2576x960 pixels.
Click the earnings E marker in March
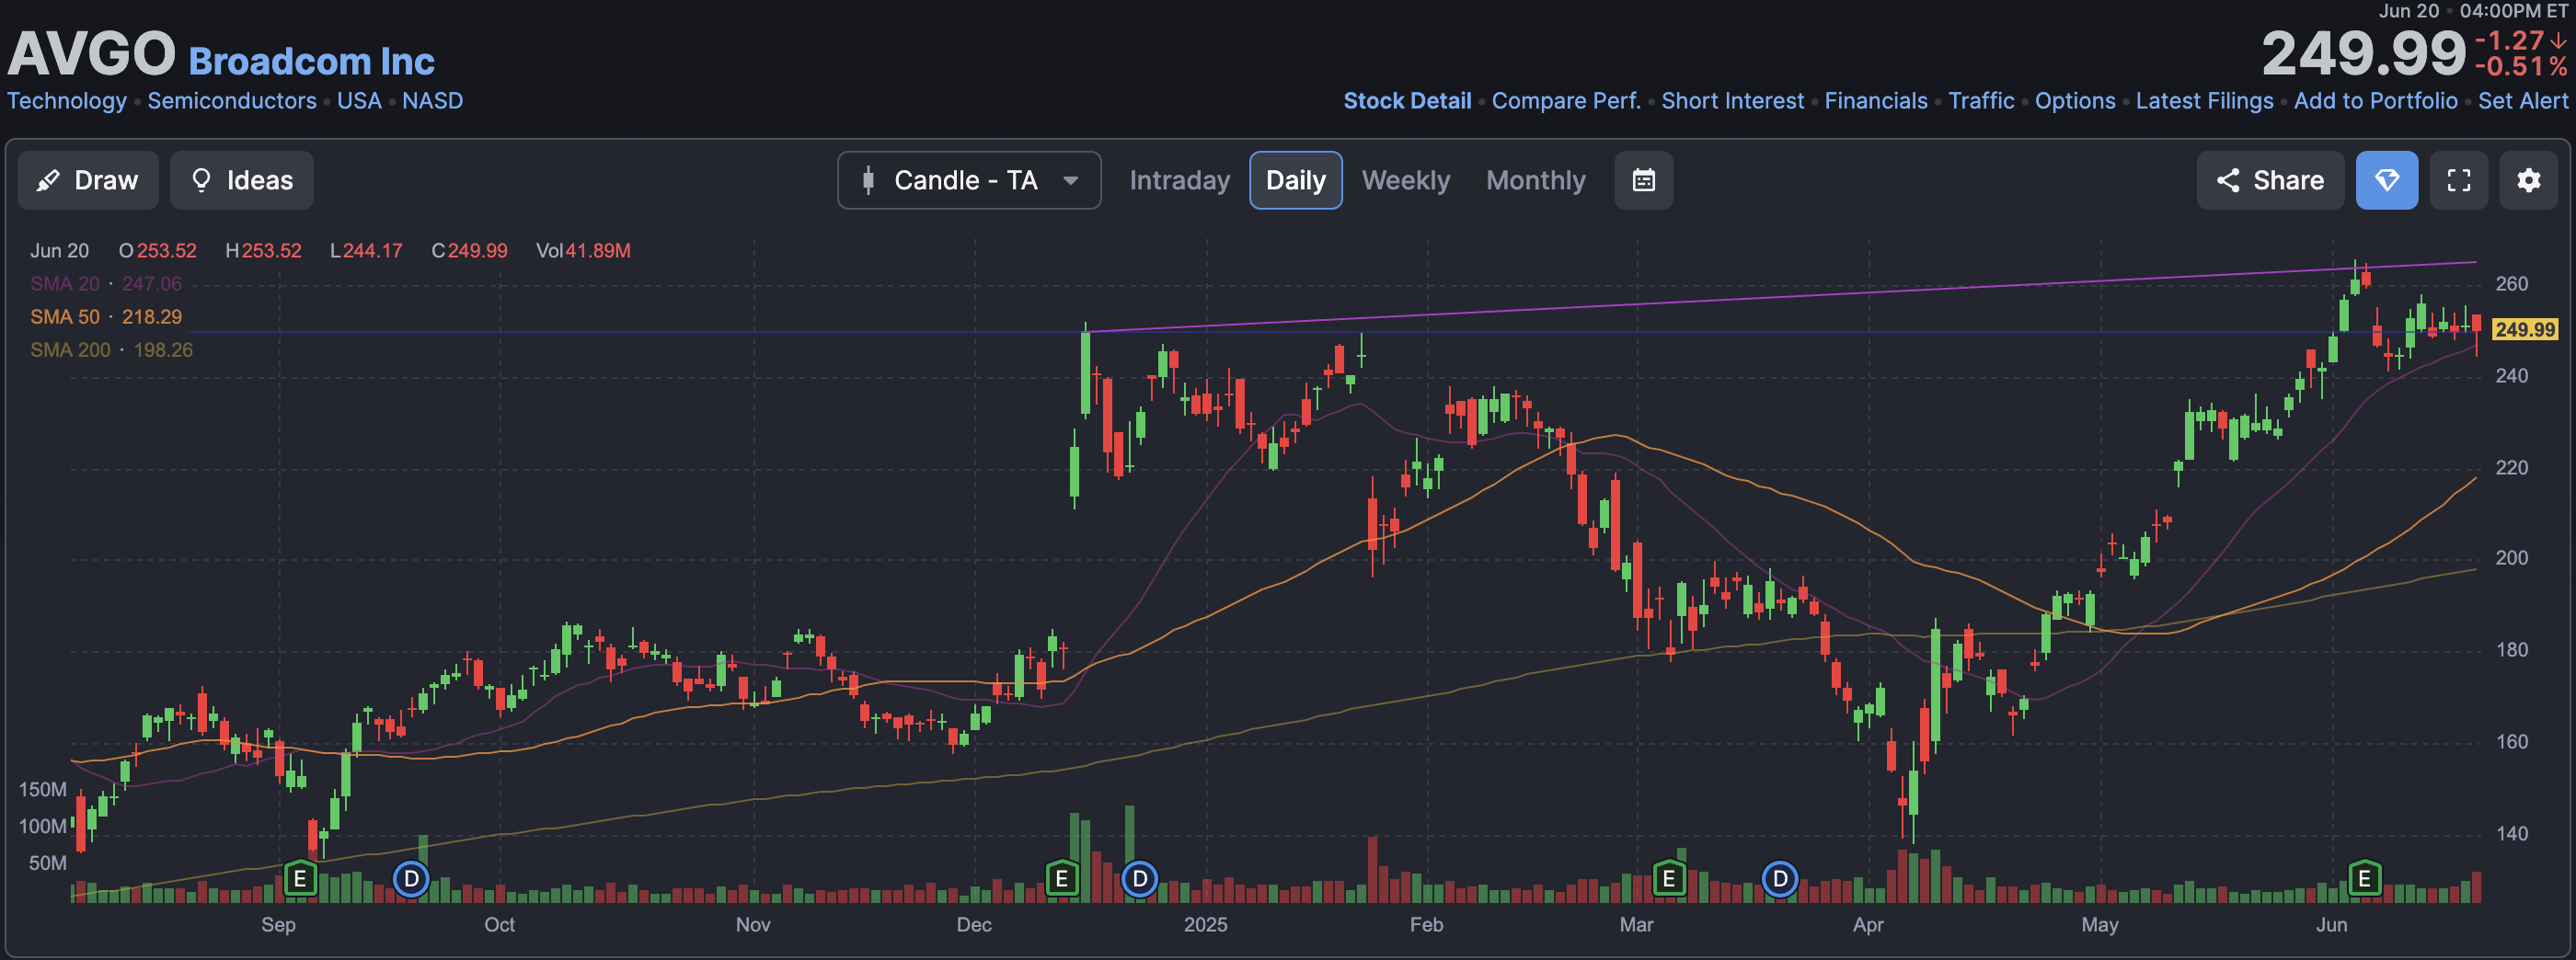[1668, 879]
